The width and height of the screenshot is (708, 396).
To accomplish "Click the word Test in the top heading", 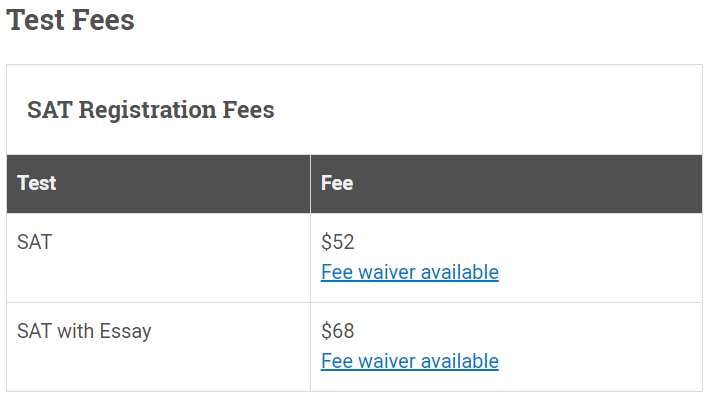I will click(36, 20).
